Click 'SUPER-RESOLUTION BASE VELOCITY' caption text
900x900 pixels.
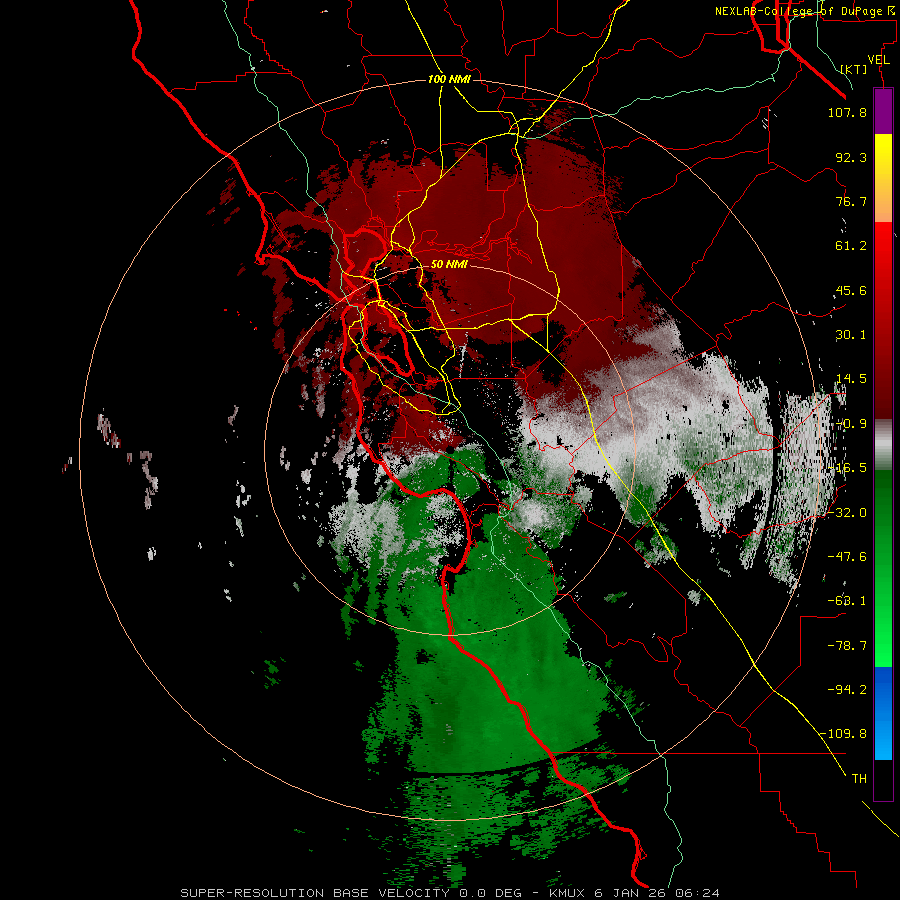pos(317,893)
